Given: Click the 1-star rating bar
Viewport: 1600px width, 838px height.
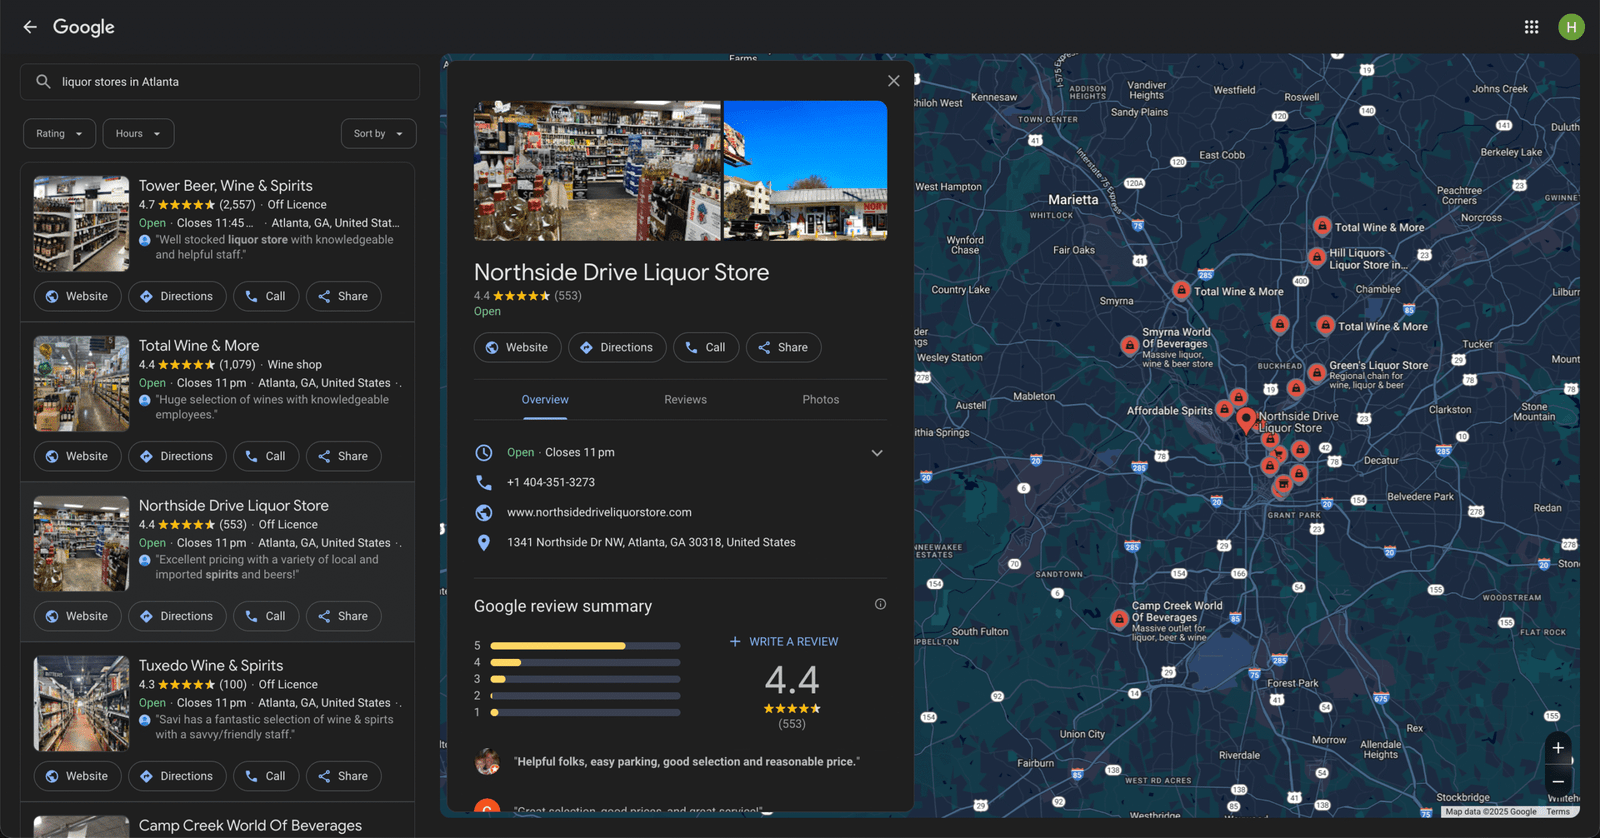Looking at the screenshot, I should (585, 713).
